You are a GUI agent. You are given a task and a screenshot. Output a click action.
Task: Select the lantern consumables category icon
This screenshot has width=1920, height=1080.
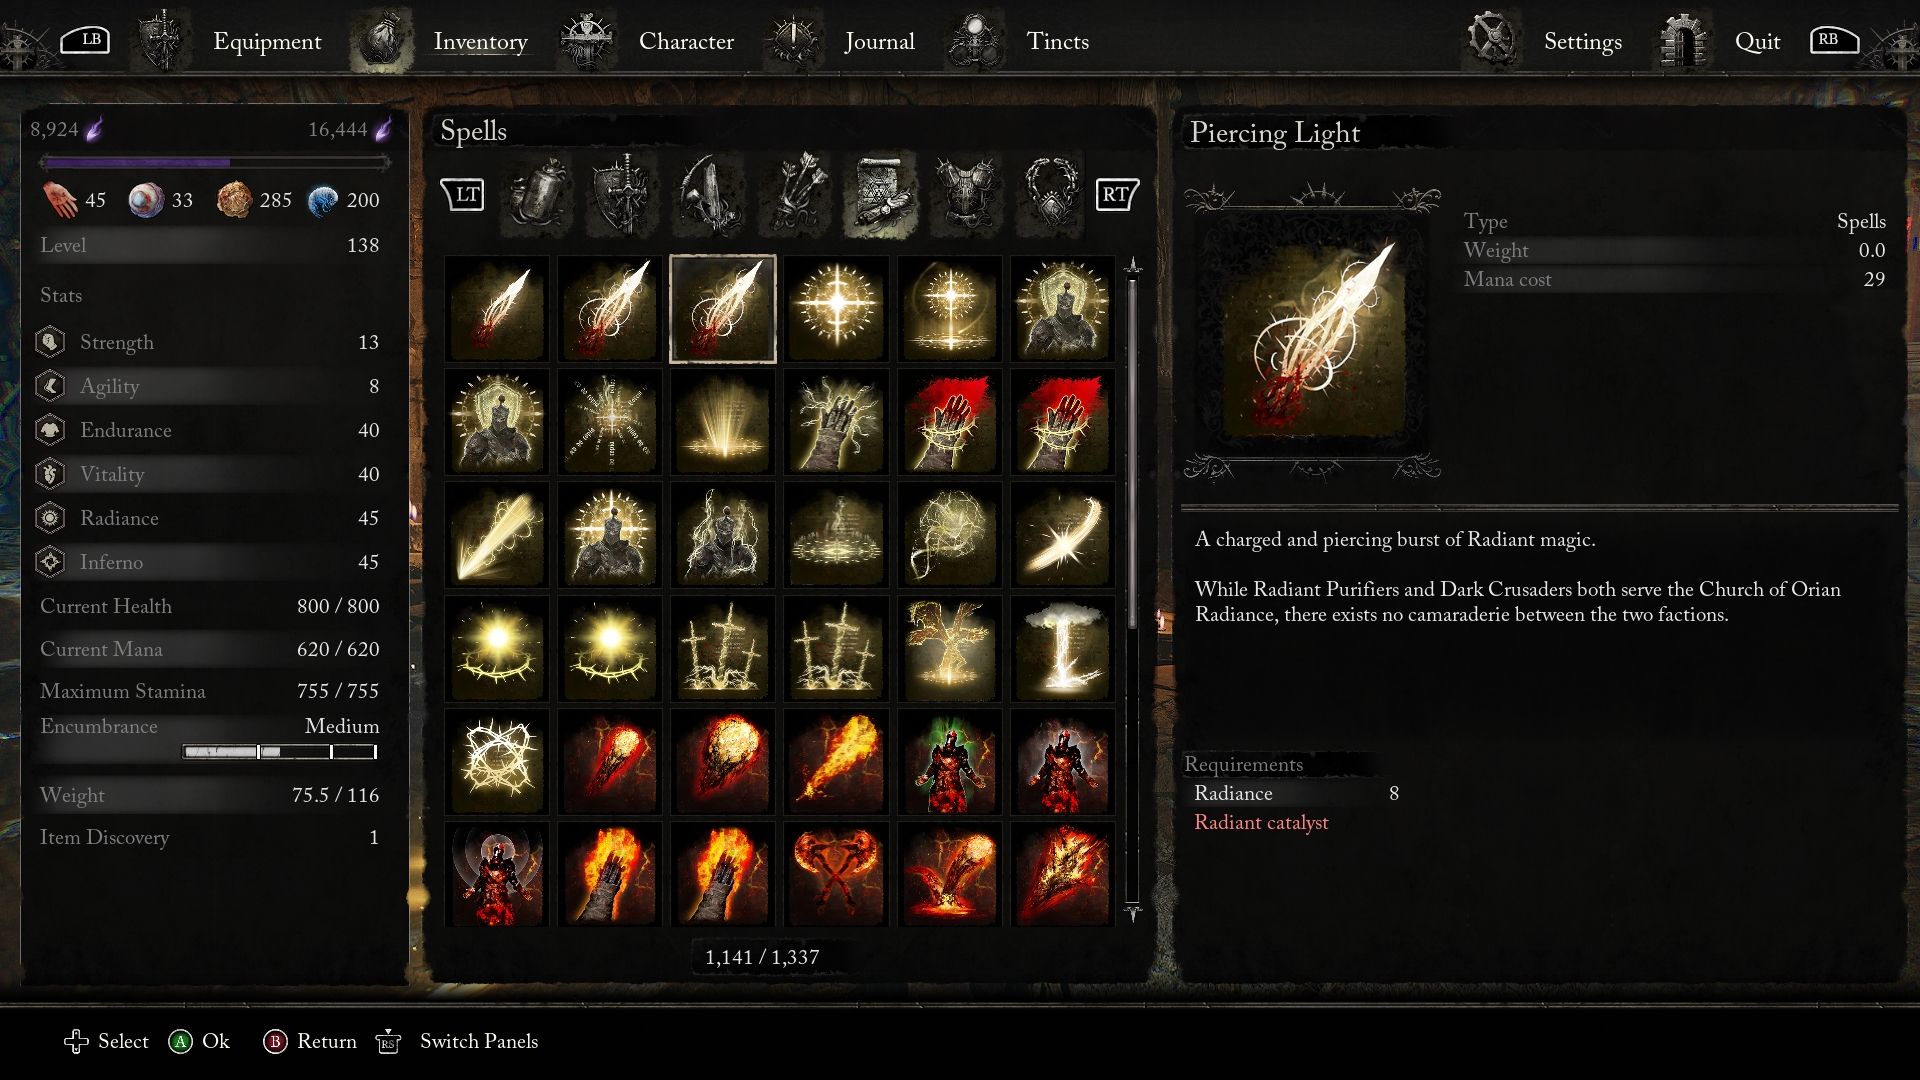click(x=538, y=194)
